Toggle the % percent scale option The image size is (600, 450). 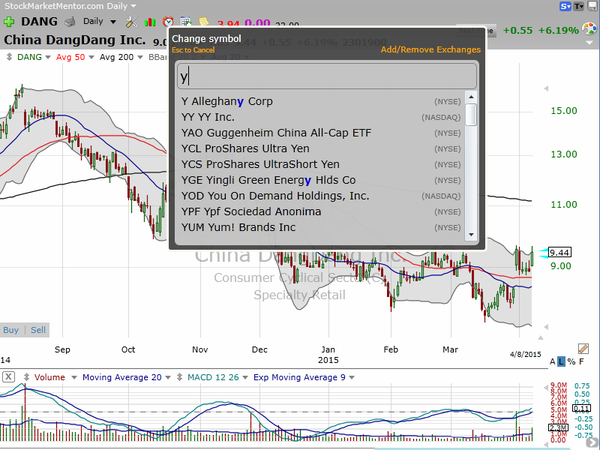[x=571, y=362]
